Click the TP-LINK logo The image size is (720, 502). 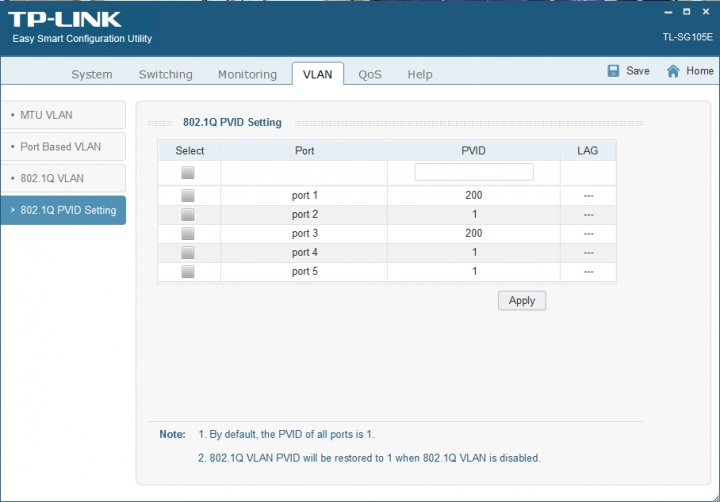coord(65,19)
